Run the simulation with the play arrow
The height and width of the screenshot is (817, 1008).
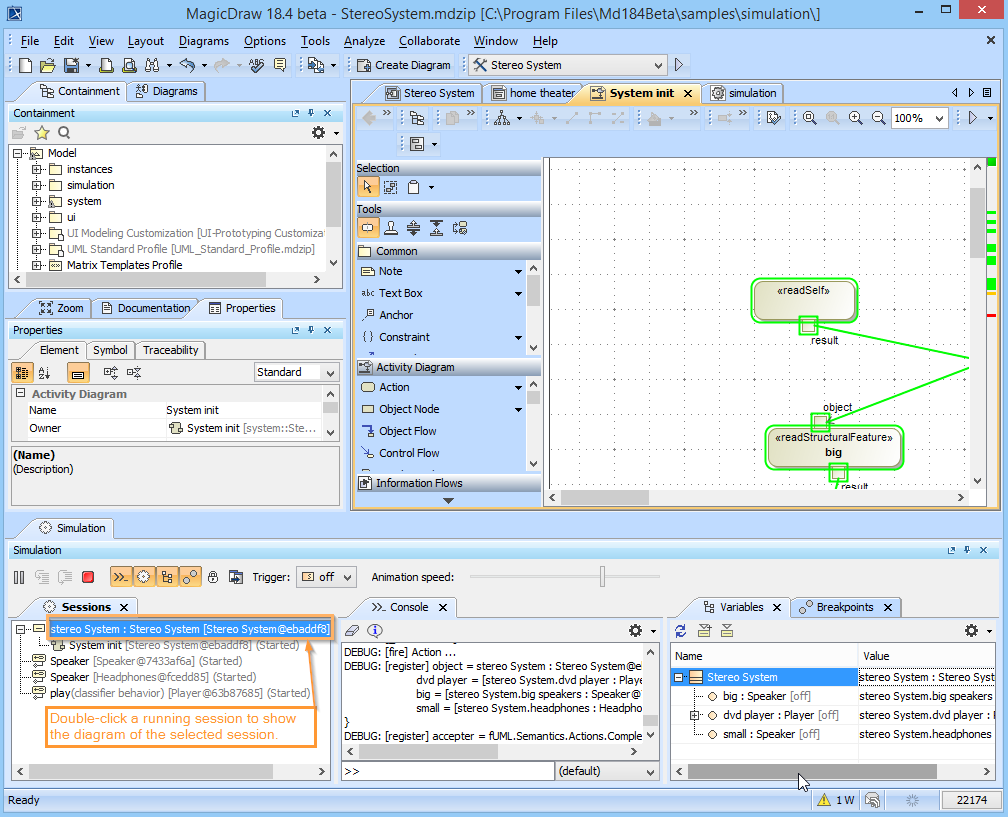pos(679,63)
